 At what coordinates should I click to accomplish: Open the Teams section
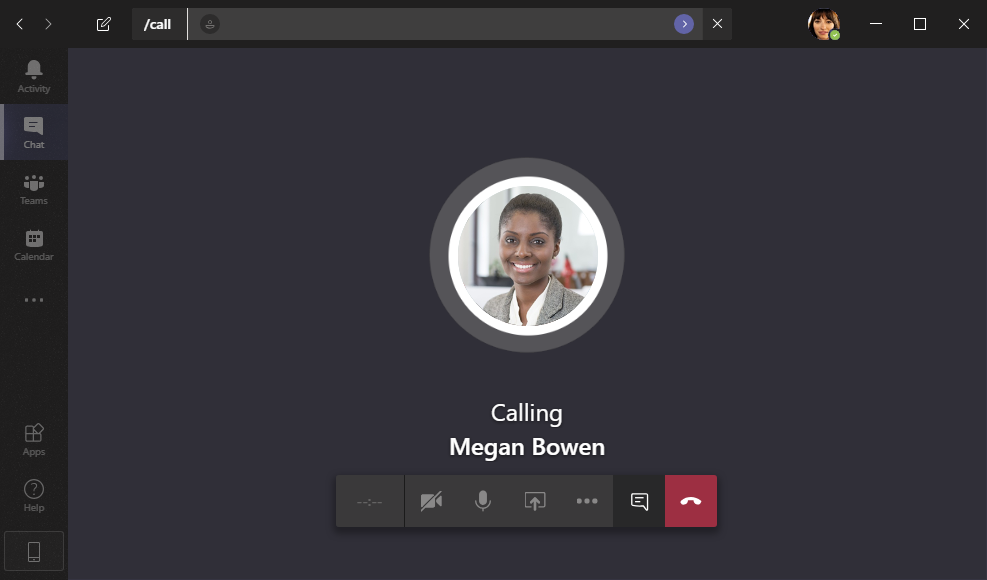click(34, 189)
